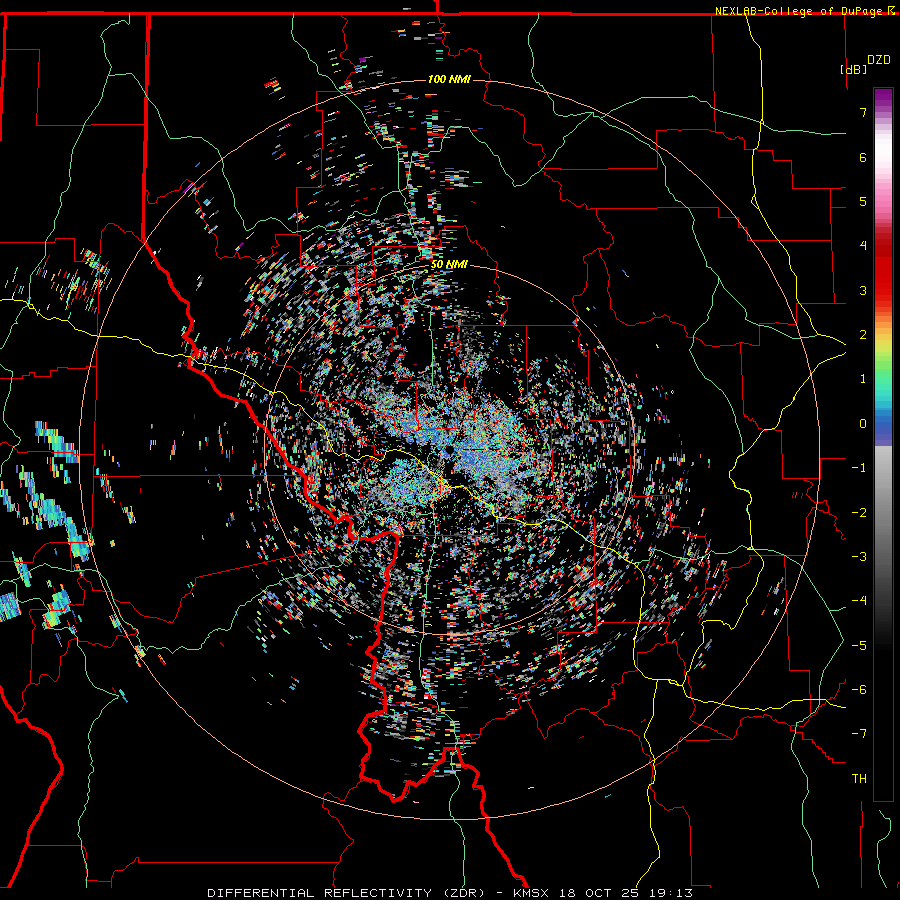Click the color scale value 6

click(863, 157)
